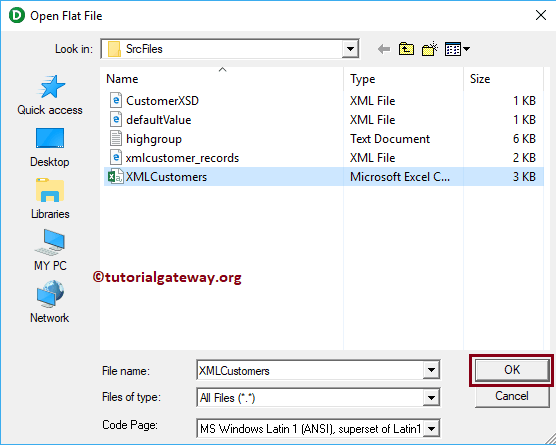This screenshot has width=556, height=445.
Task: Create a new folder
Action: click(x=430, y=49)
